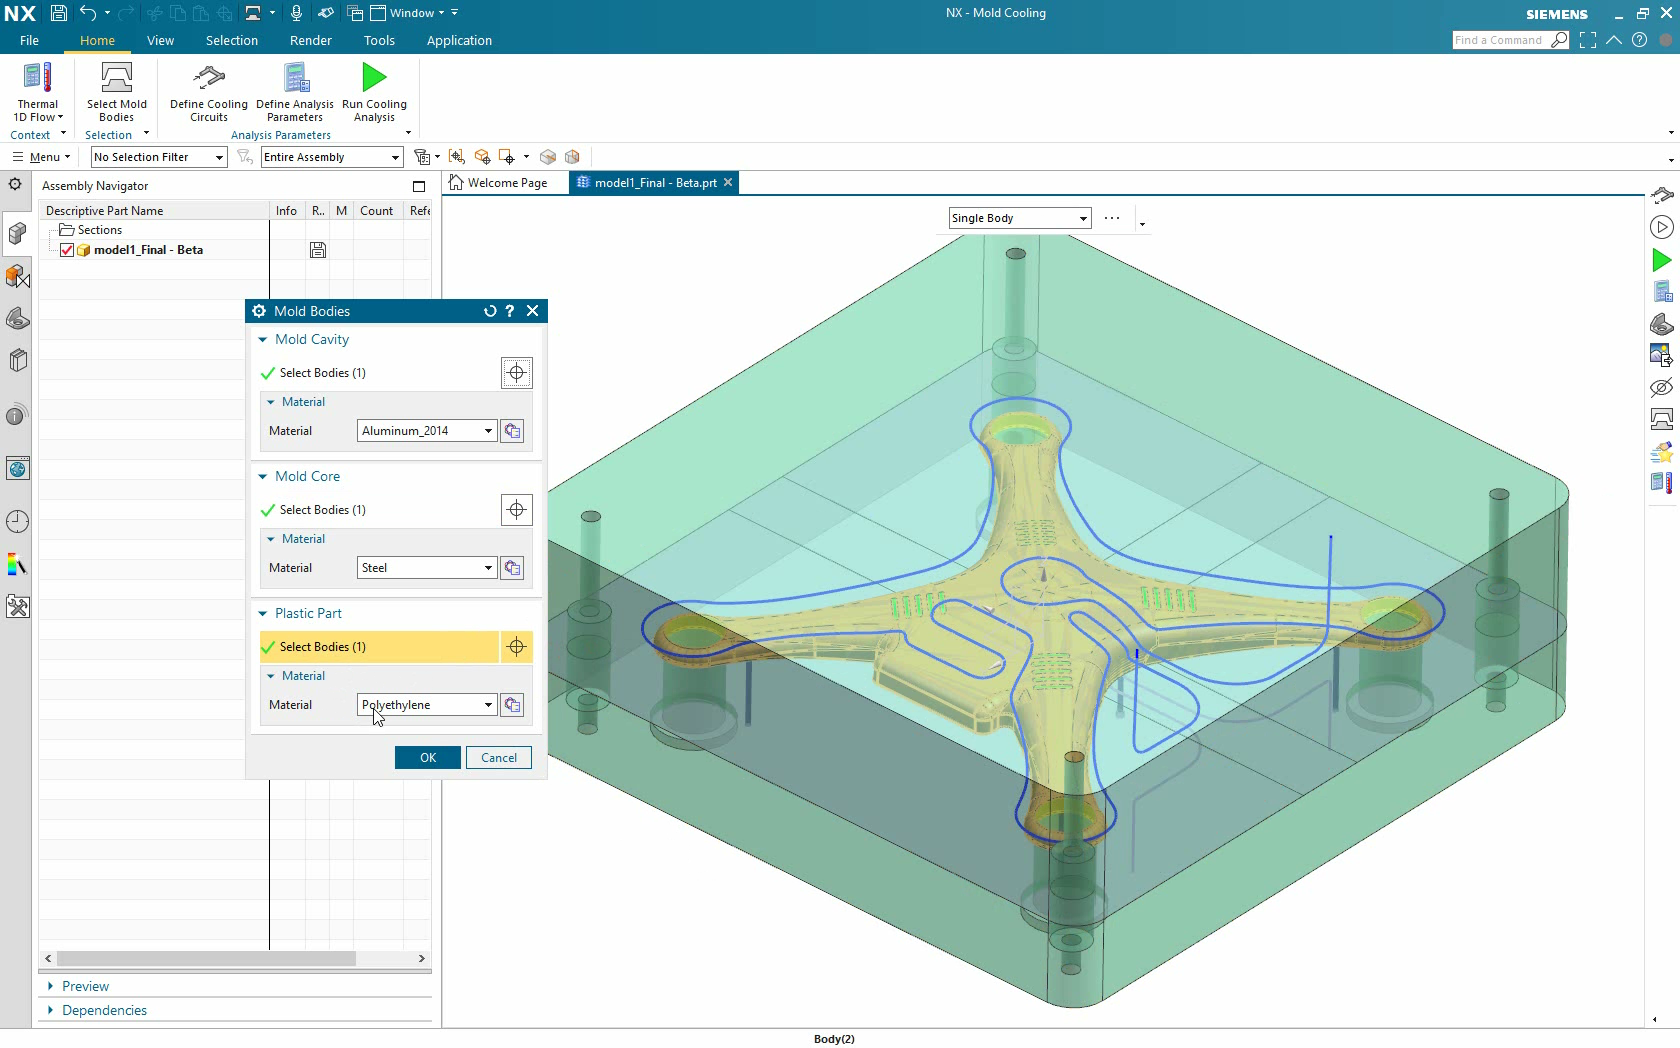The width and height of the screenshot is (1680, 1048).
Task: Toggle Plastic Part Select Bodies selection
Action: pos(516,647)
